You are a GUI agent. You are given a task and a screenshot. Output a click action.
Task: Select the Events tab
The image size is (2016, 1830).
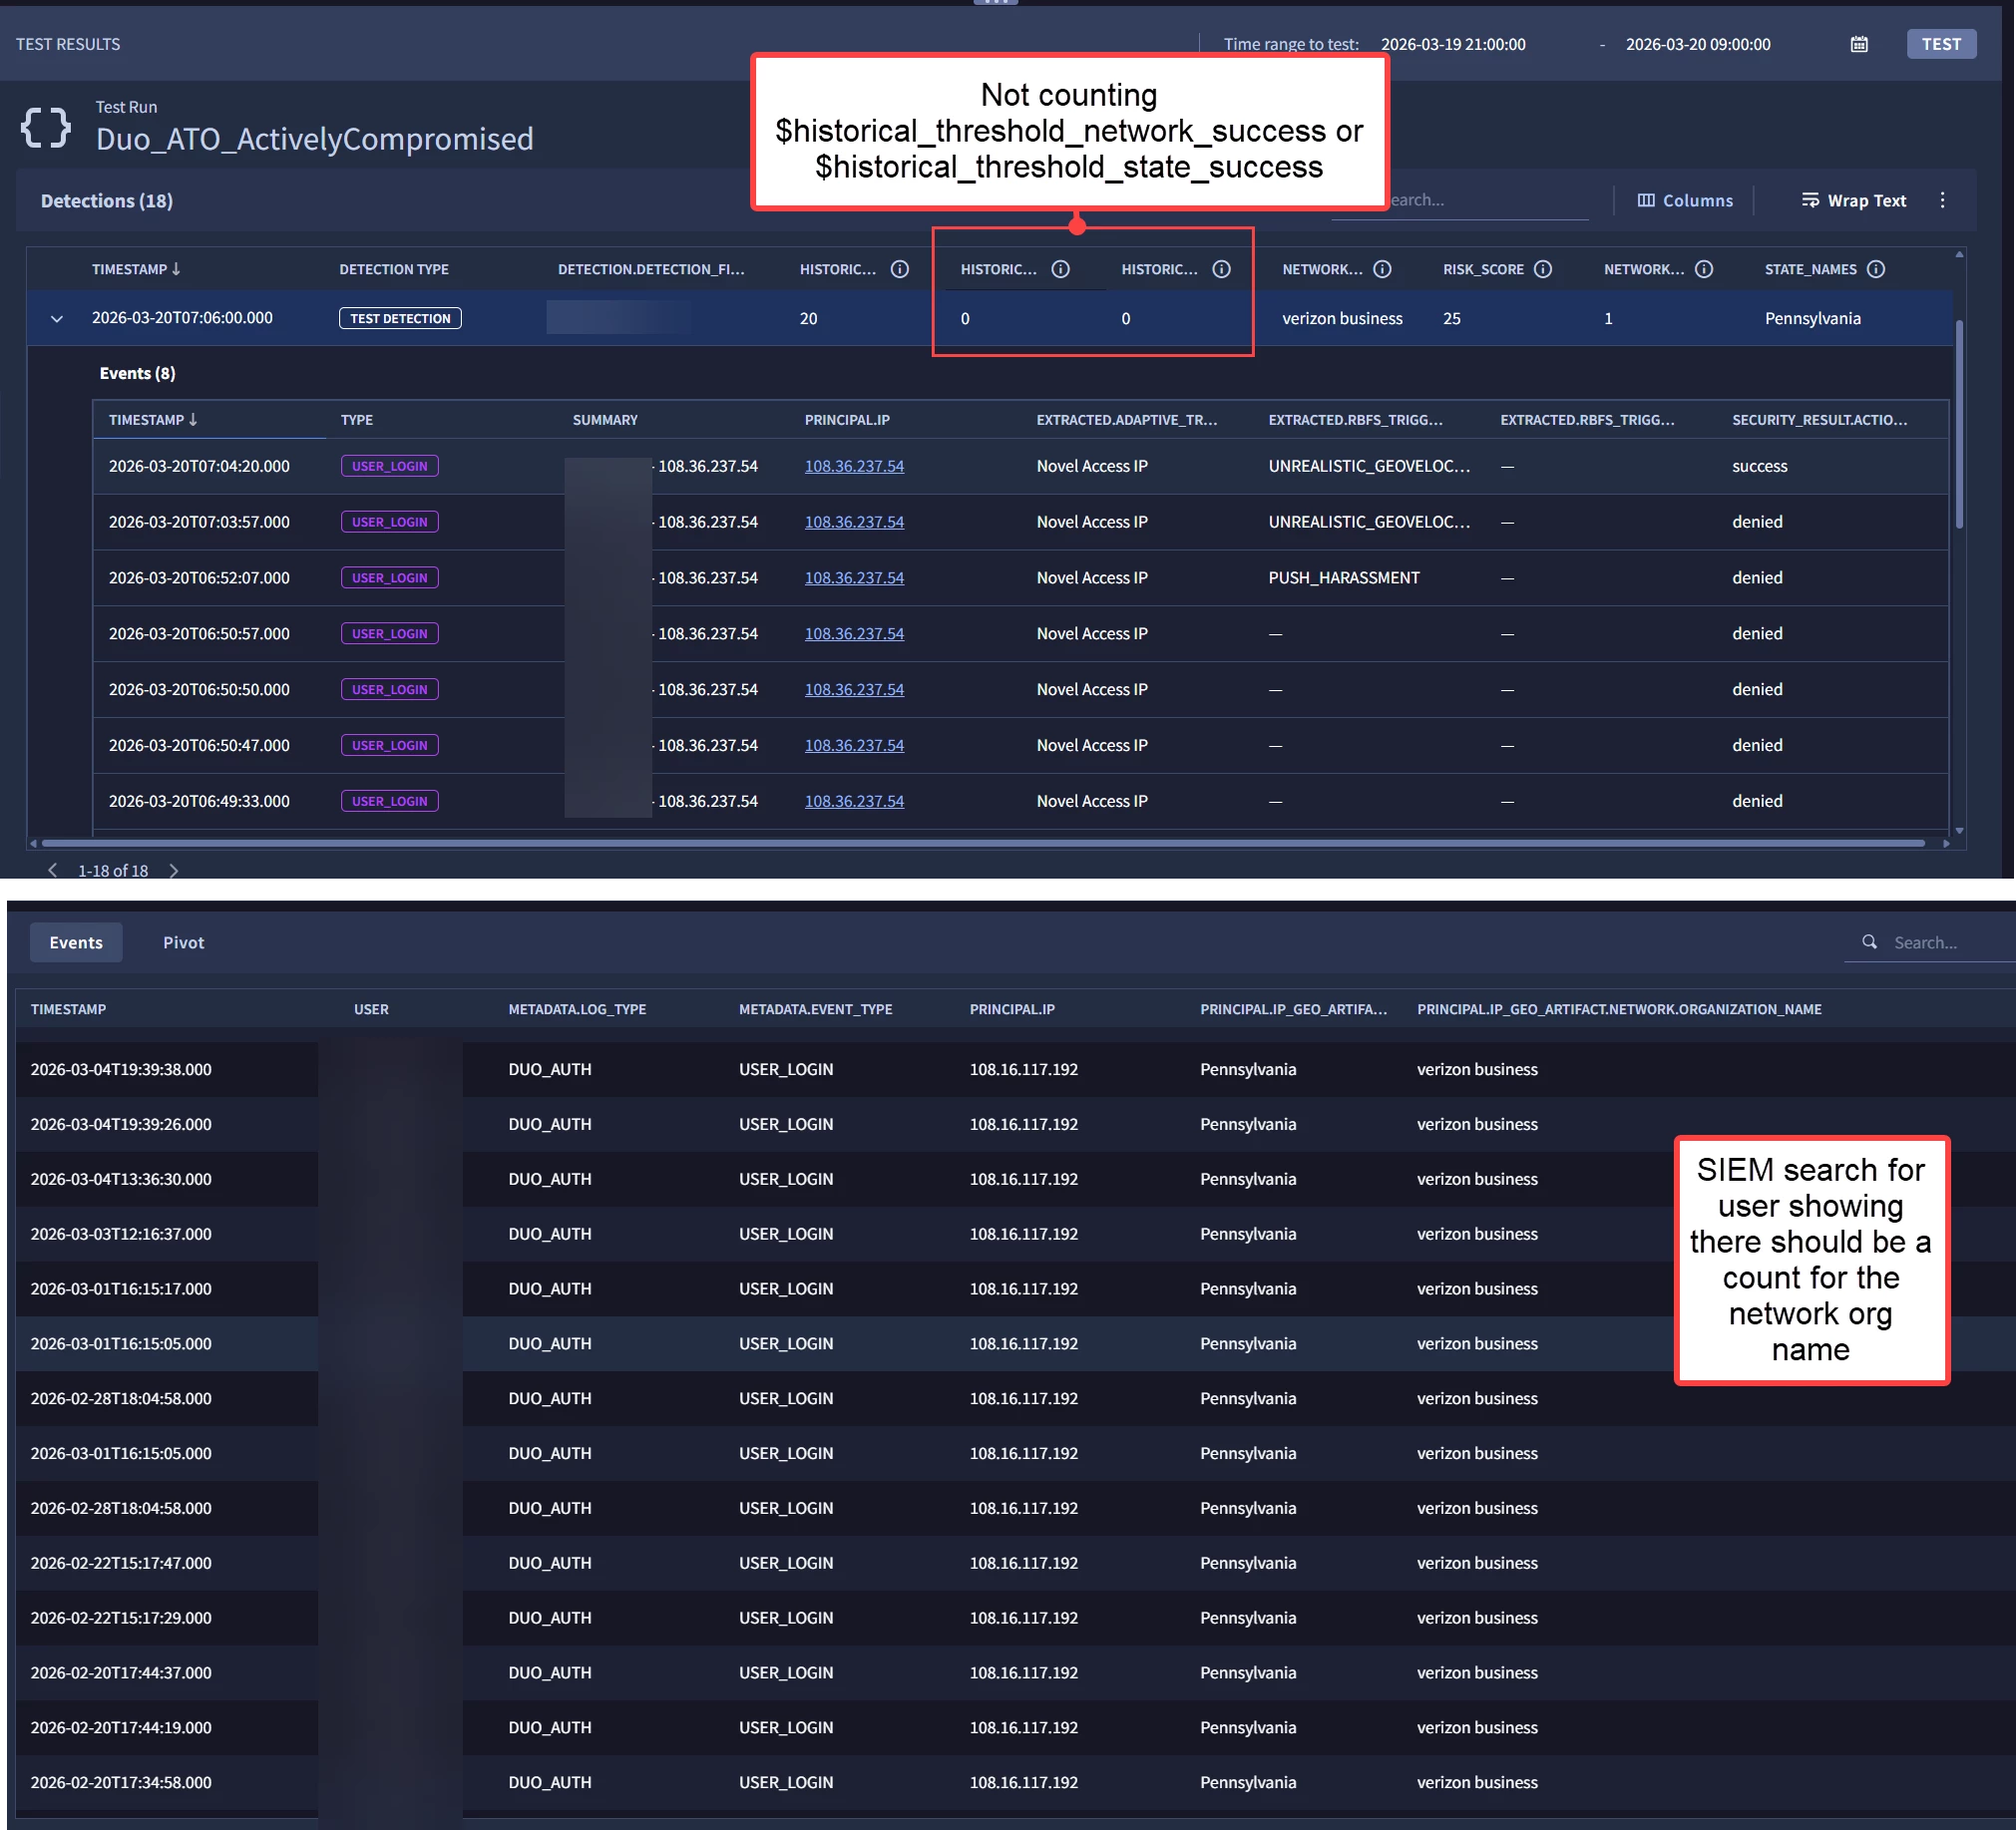click(76, 942)
